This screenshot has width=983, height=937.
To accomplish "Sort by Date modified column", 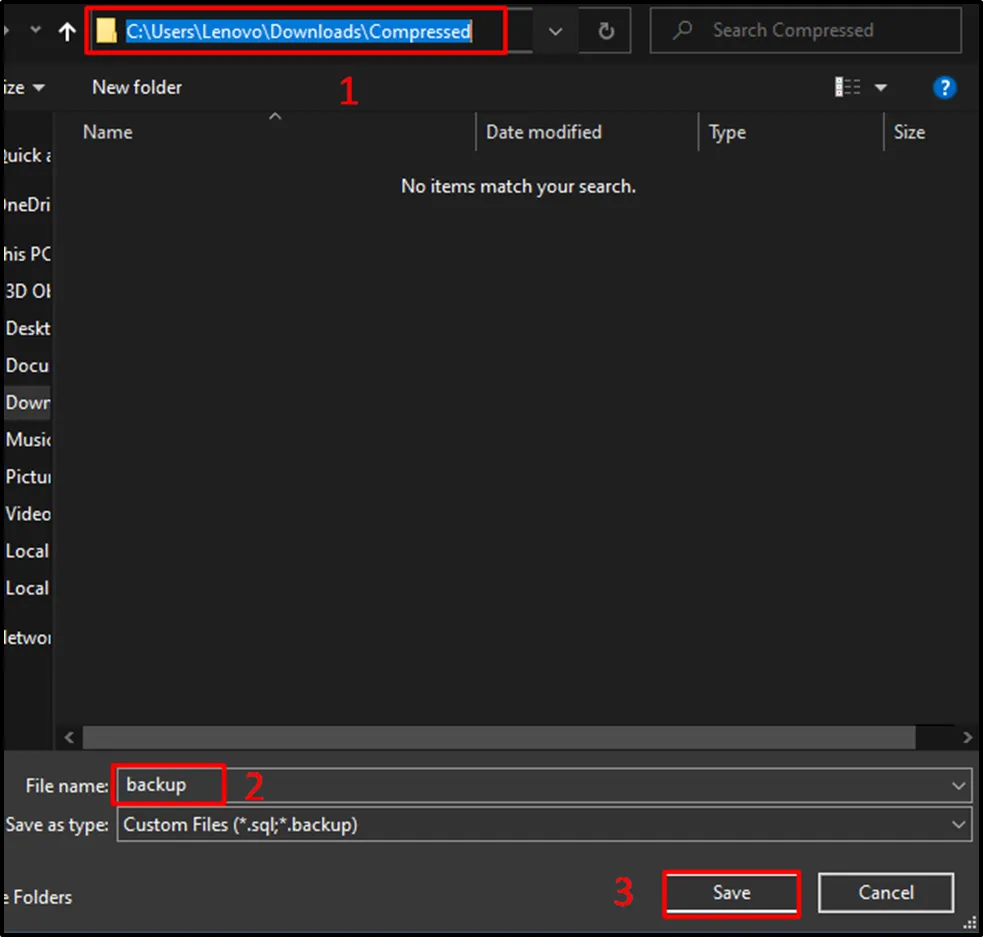I will coord(543,132).
